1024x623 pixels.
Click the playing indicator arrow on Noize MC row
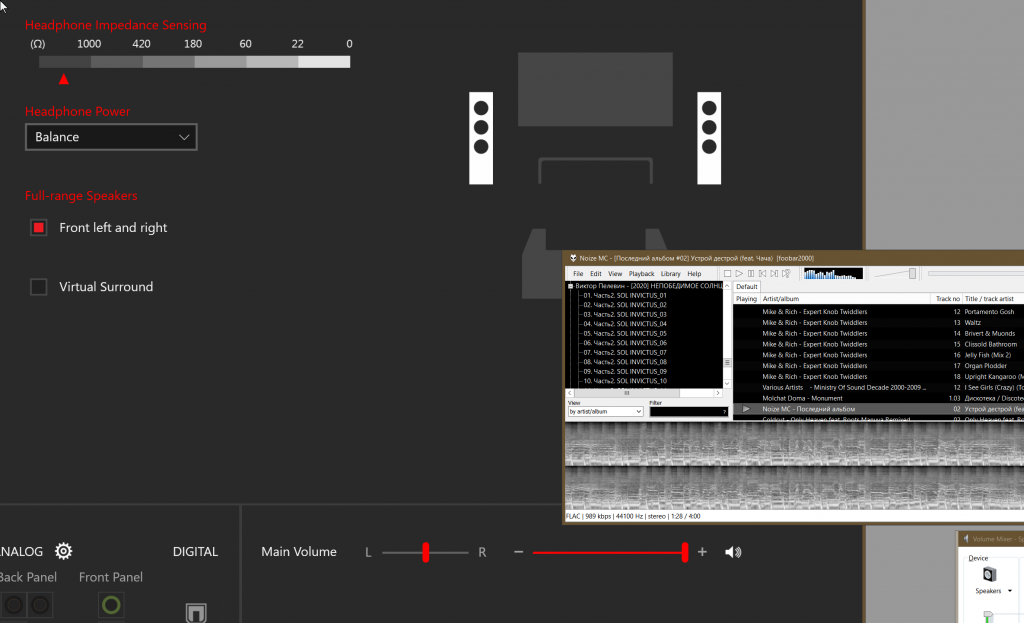pyautogui.click(x=746, y=409)
